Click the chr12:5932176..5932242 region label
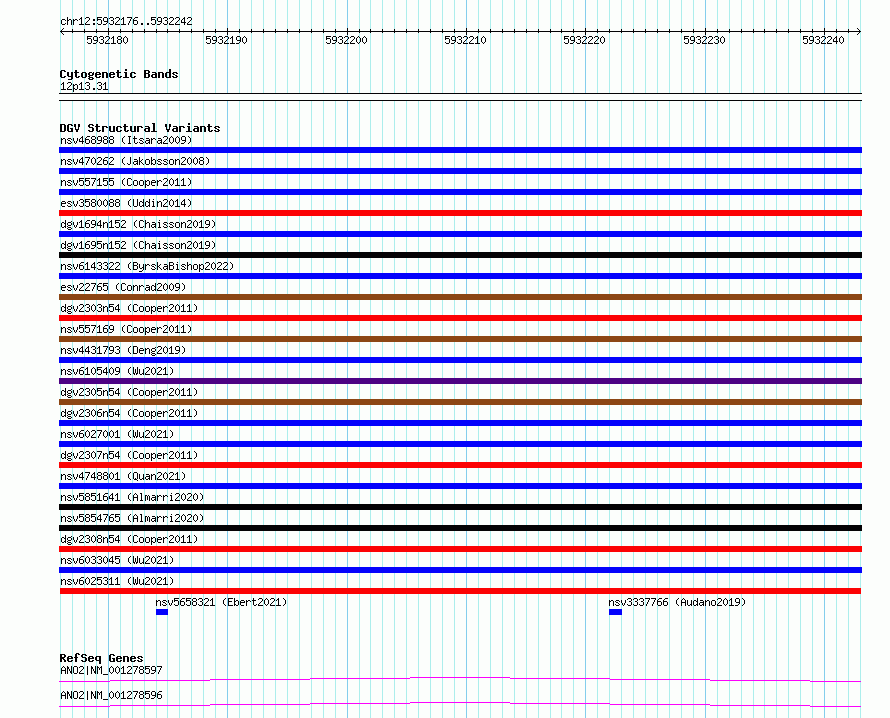Screen dimensions: 890x718 click(x=126, y=22)
